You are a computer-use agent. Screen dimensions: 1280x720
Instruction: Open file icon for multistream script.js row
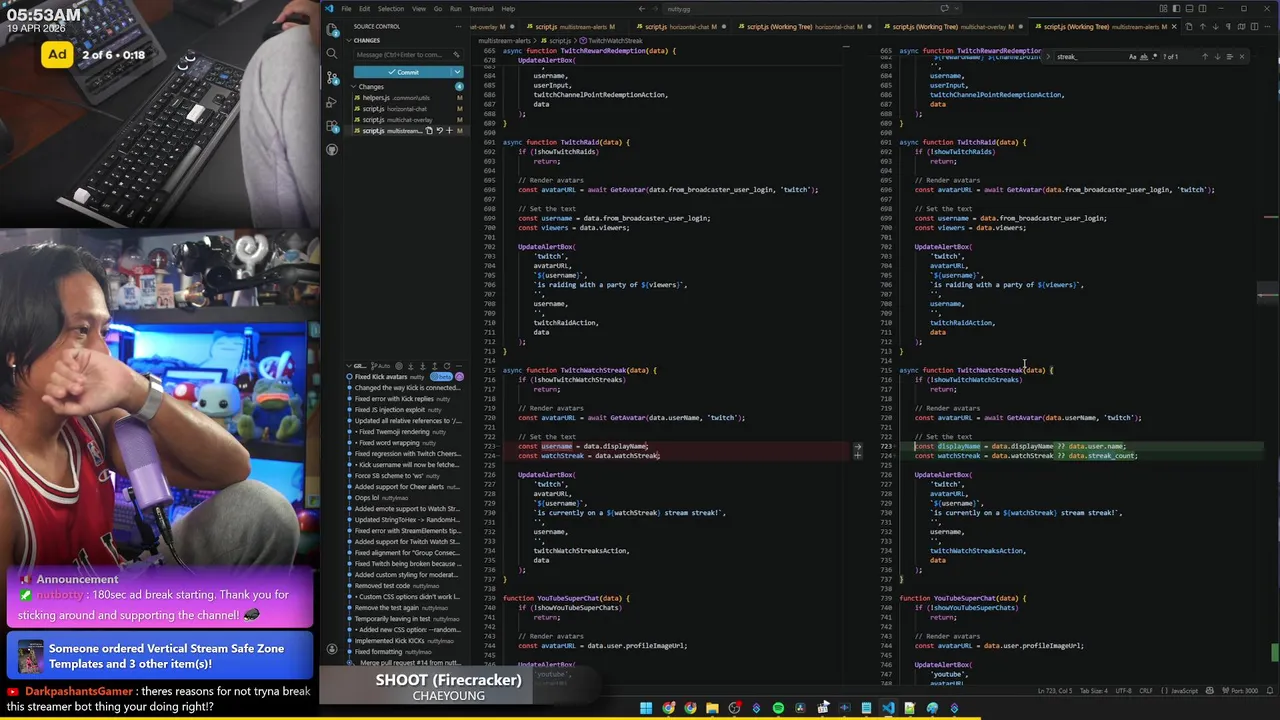coord(429,131)
